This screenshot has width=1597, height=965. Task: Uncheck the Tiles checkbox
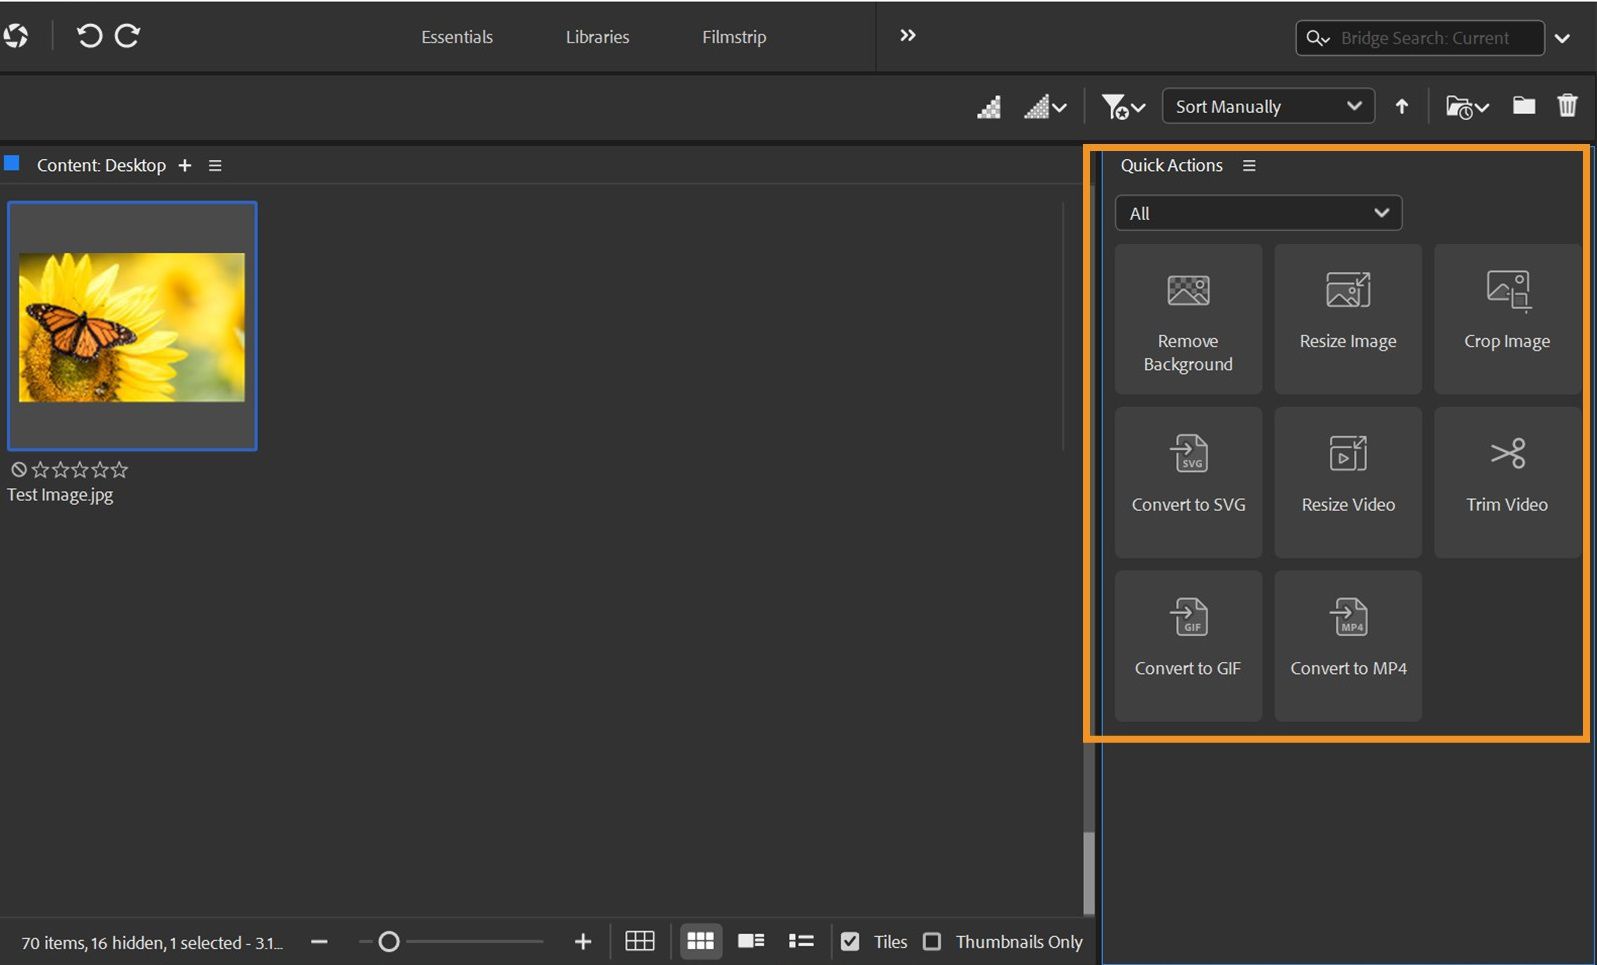pyautogui.click(x=850, y=942)
